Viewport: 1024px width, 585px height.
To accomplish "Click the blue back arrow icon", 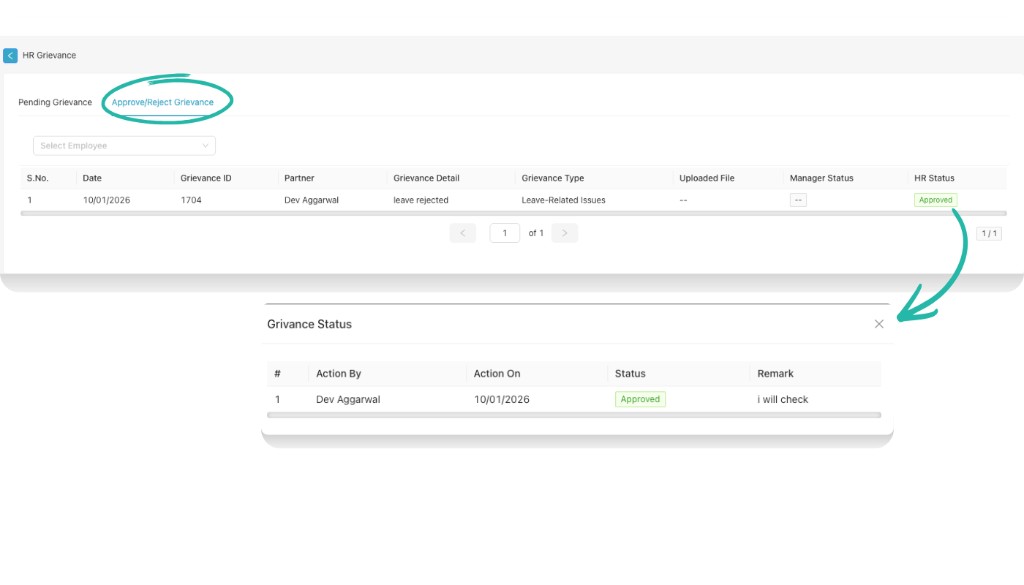I will coord(10,55).
